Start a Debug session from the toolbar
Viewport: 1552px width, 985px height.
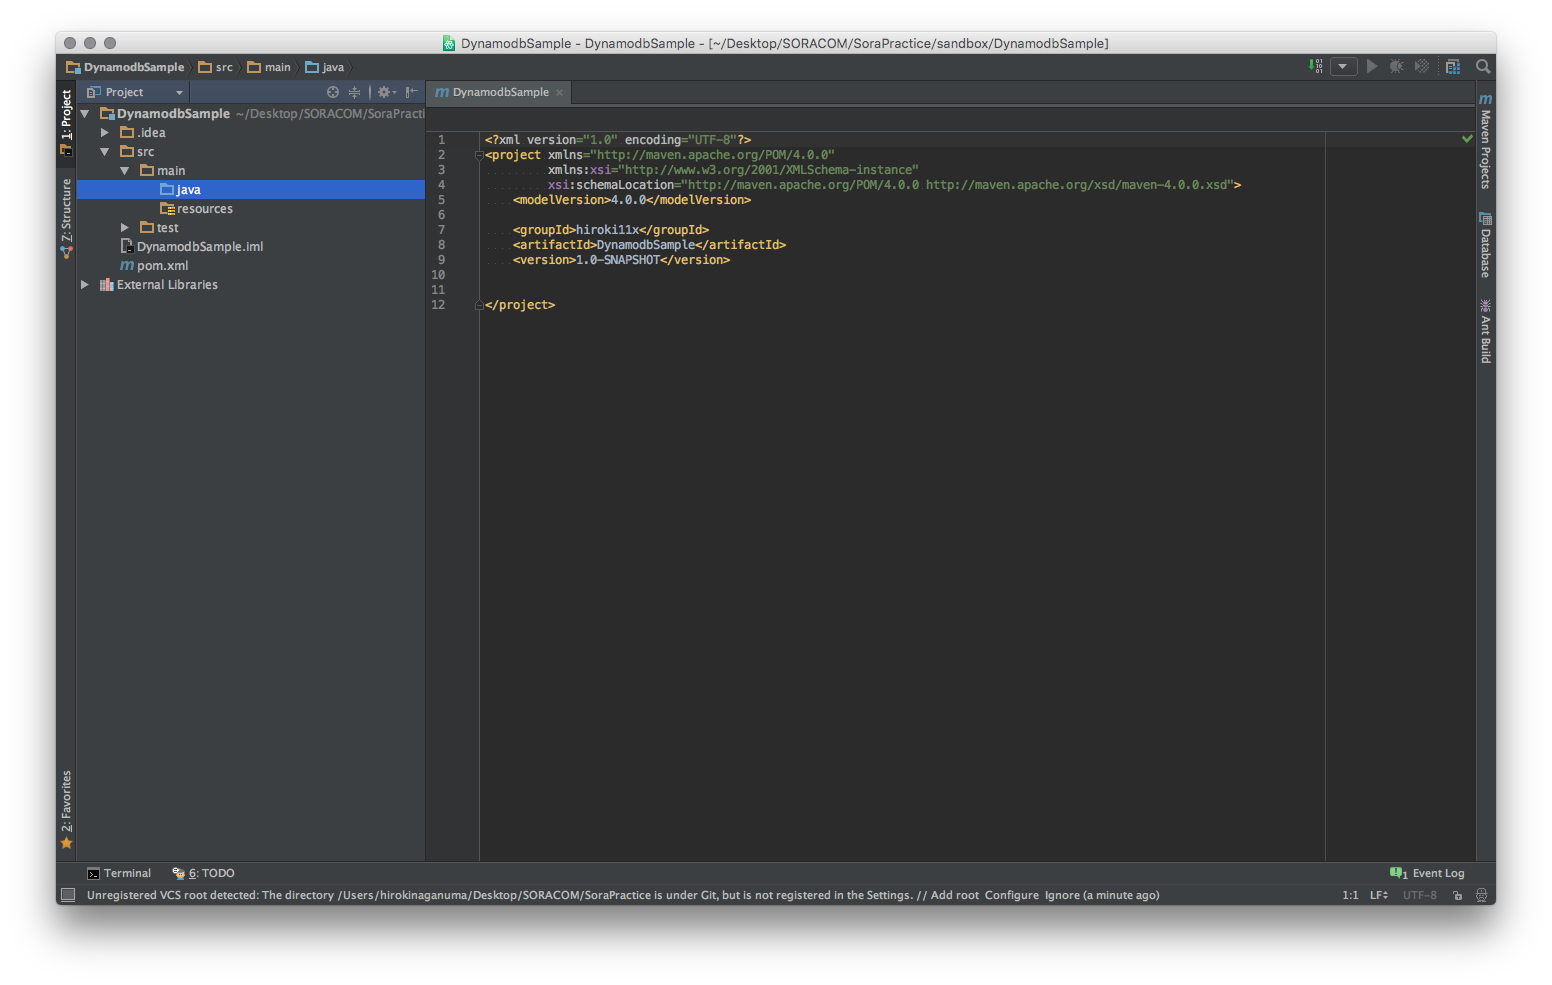pyautogui.click(x=1396, y=66)
